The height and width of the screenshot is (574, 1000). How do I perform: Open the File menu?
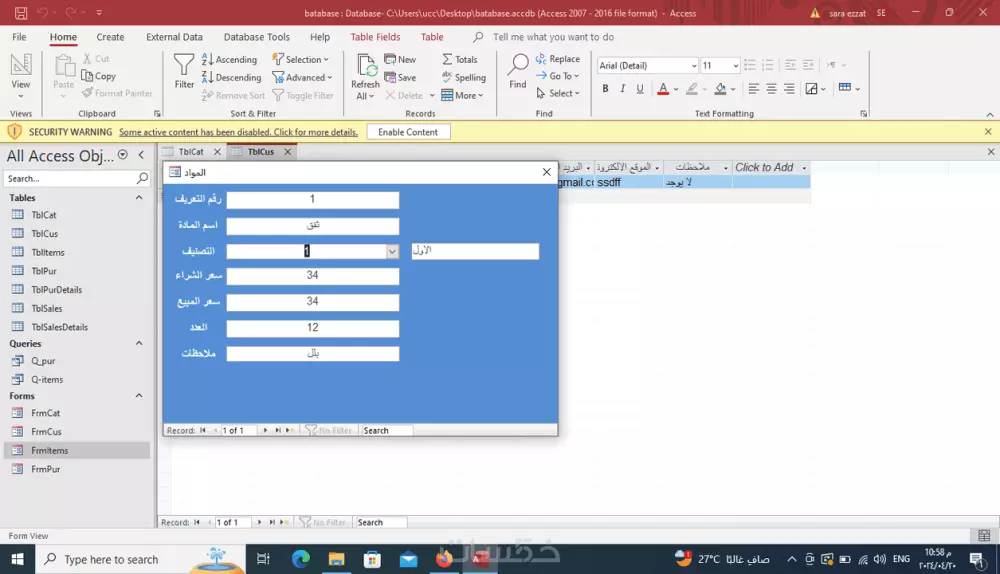click(x=19, y=37)
